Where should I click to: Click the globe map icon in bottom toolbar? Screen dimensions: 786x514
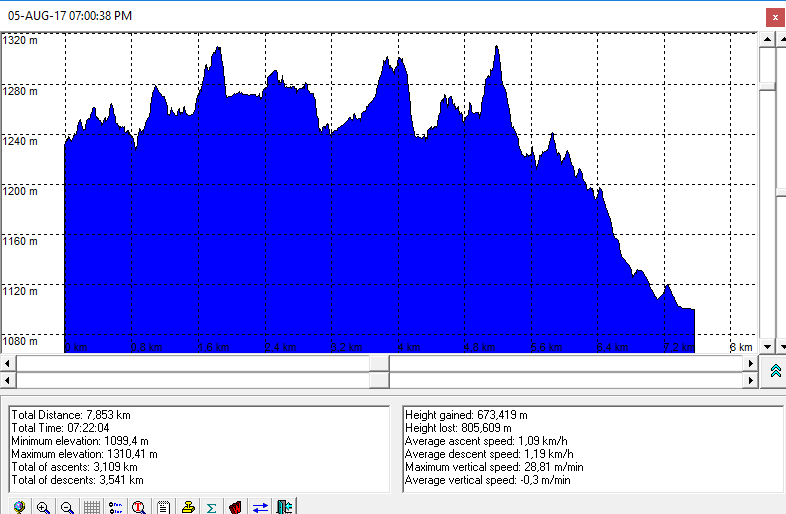tap(18, 507)
